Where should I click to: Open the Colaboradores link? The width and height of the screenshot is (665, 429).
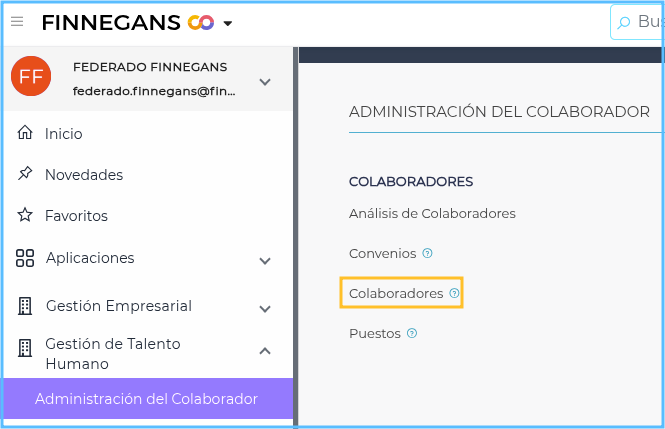395,294
